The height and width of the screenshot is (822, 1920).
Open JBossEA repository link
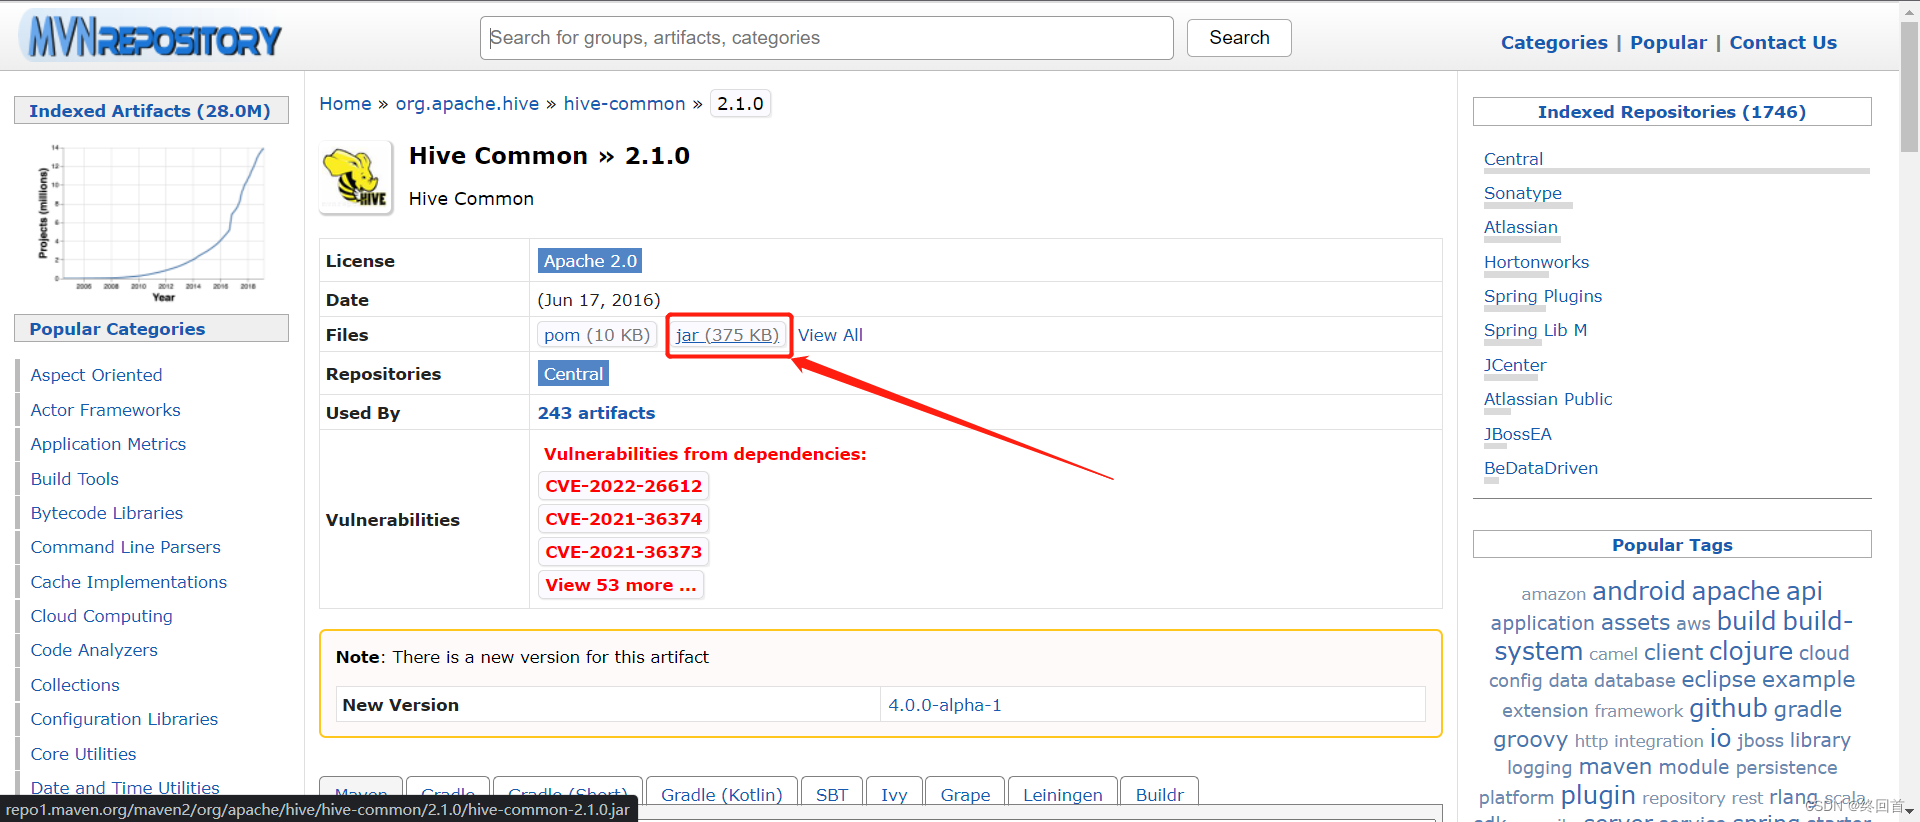pos(1517,434)
